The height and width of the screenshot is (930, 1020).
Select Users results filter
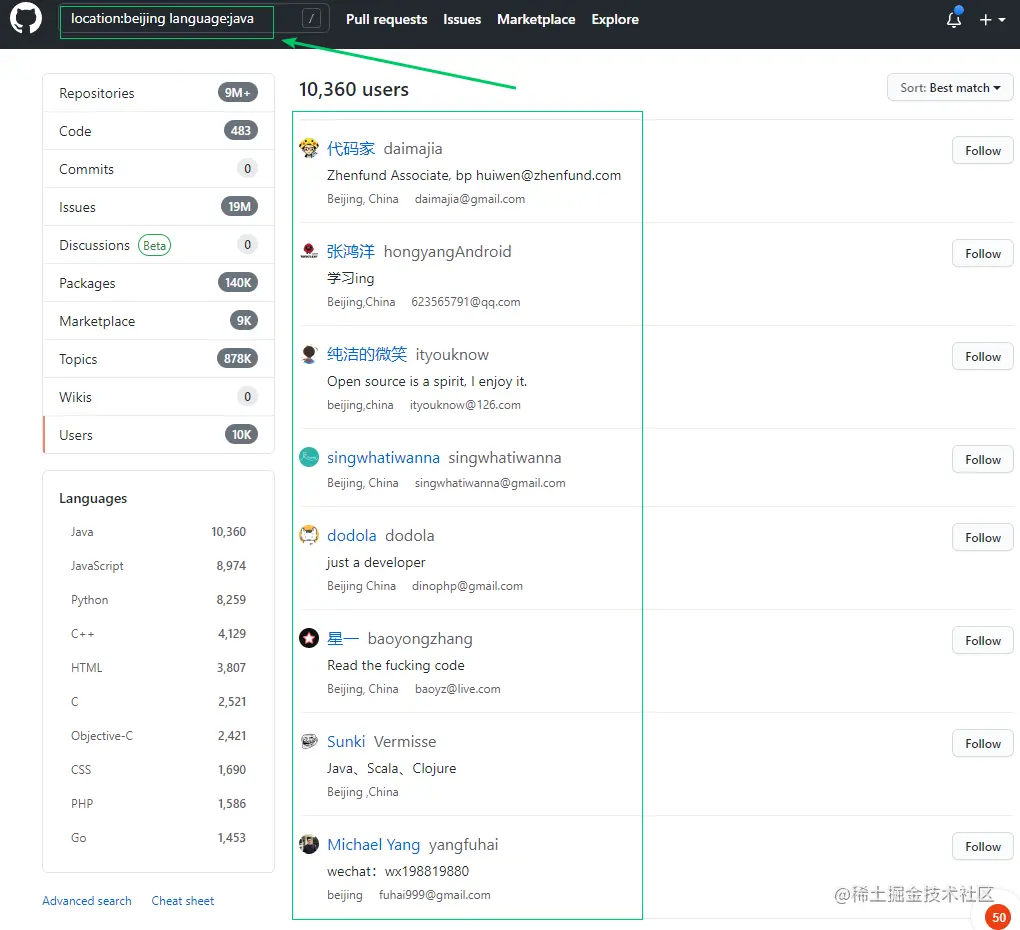tap(158, 435)
